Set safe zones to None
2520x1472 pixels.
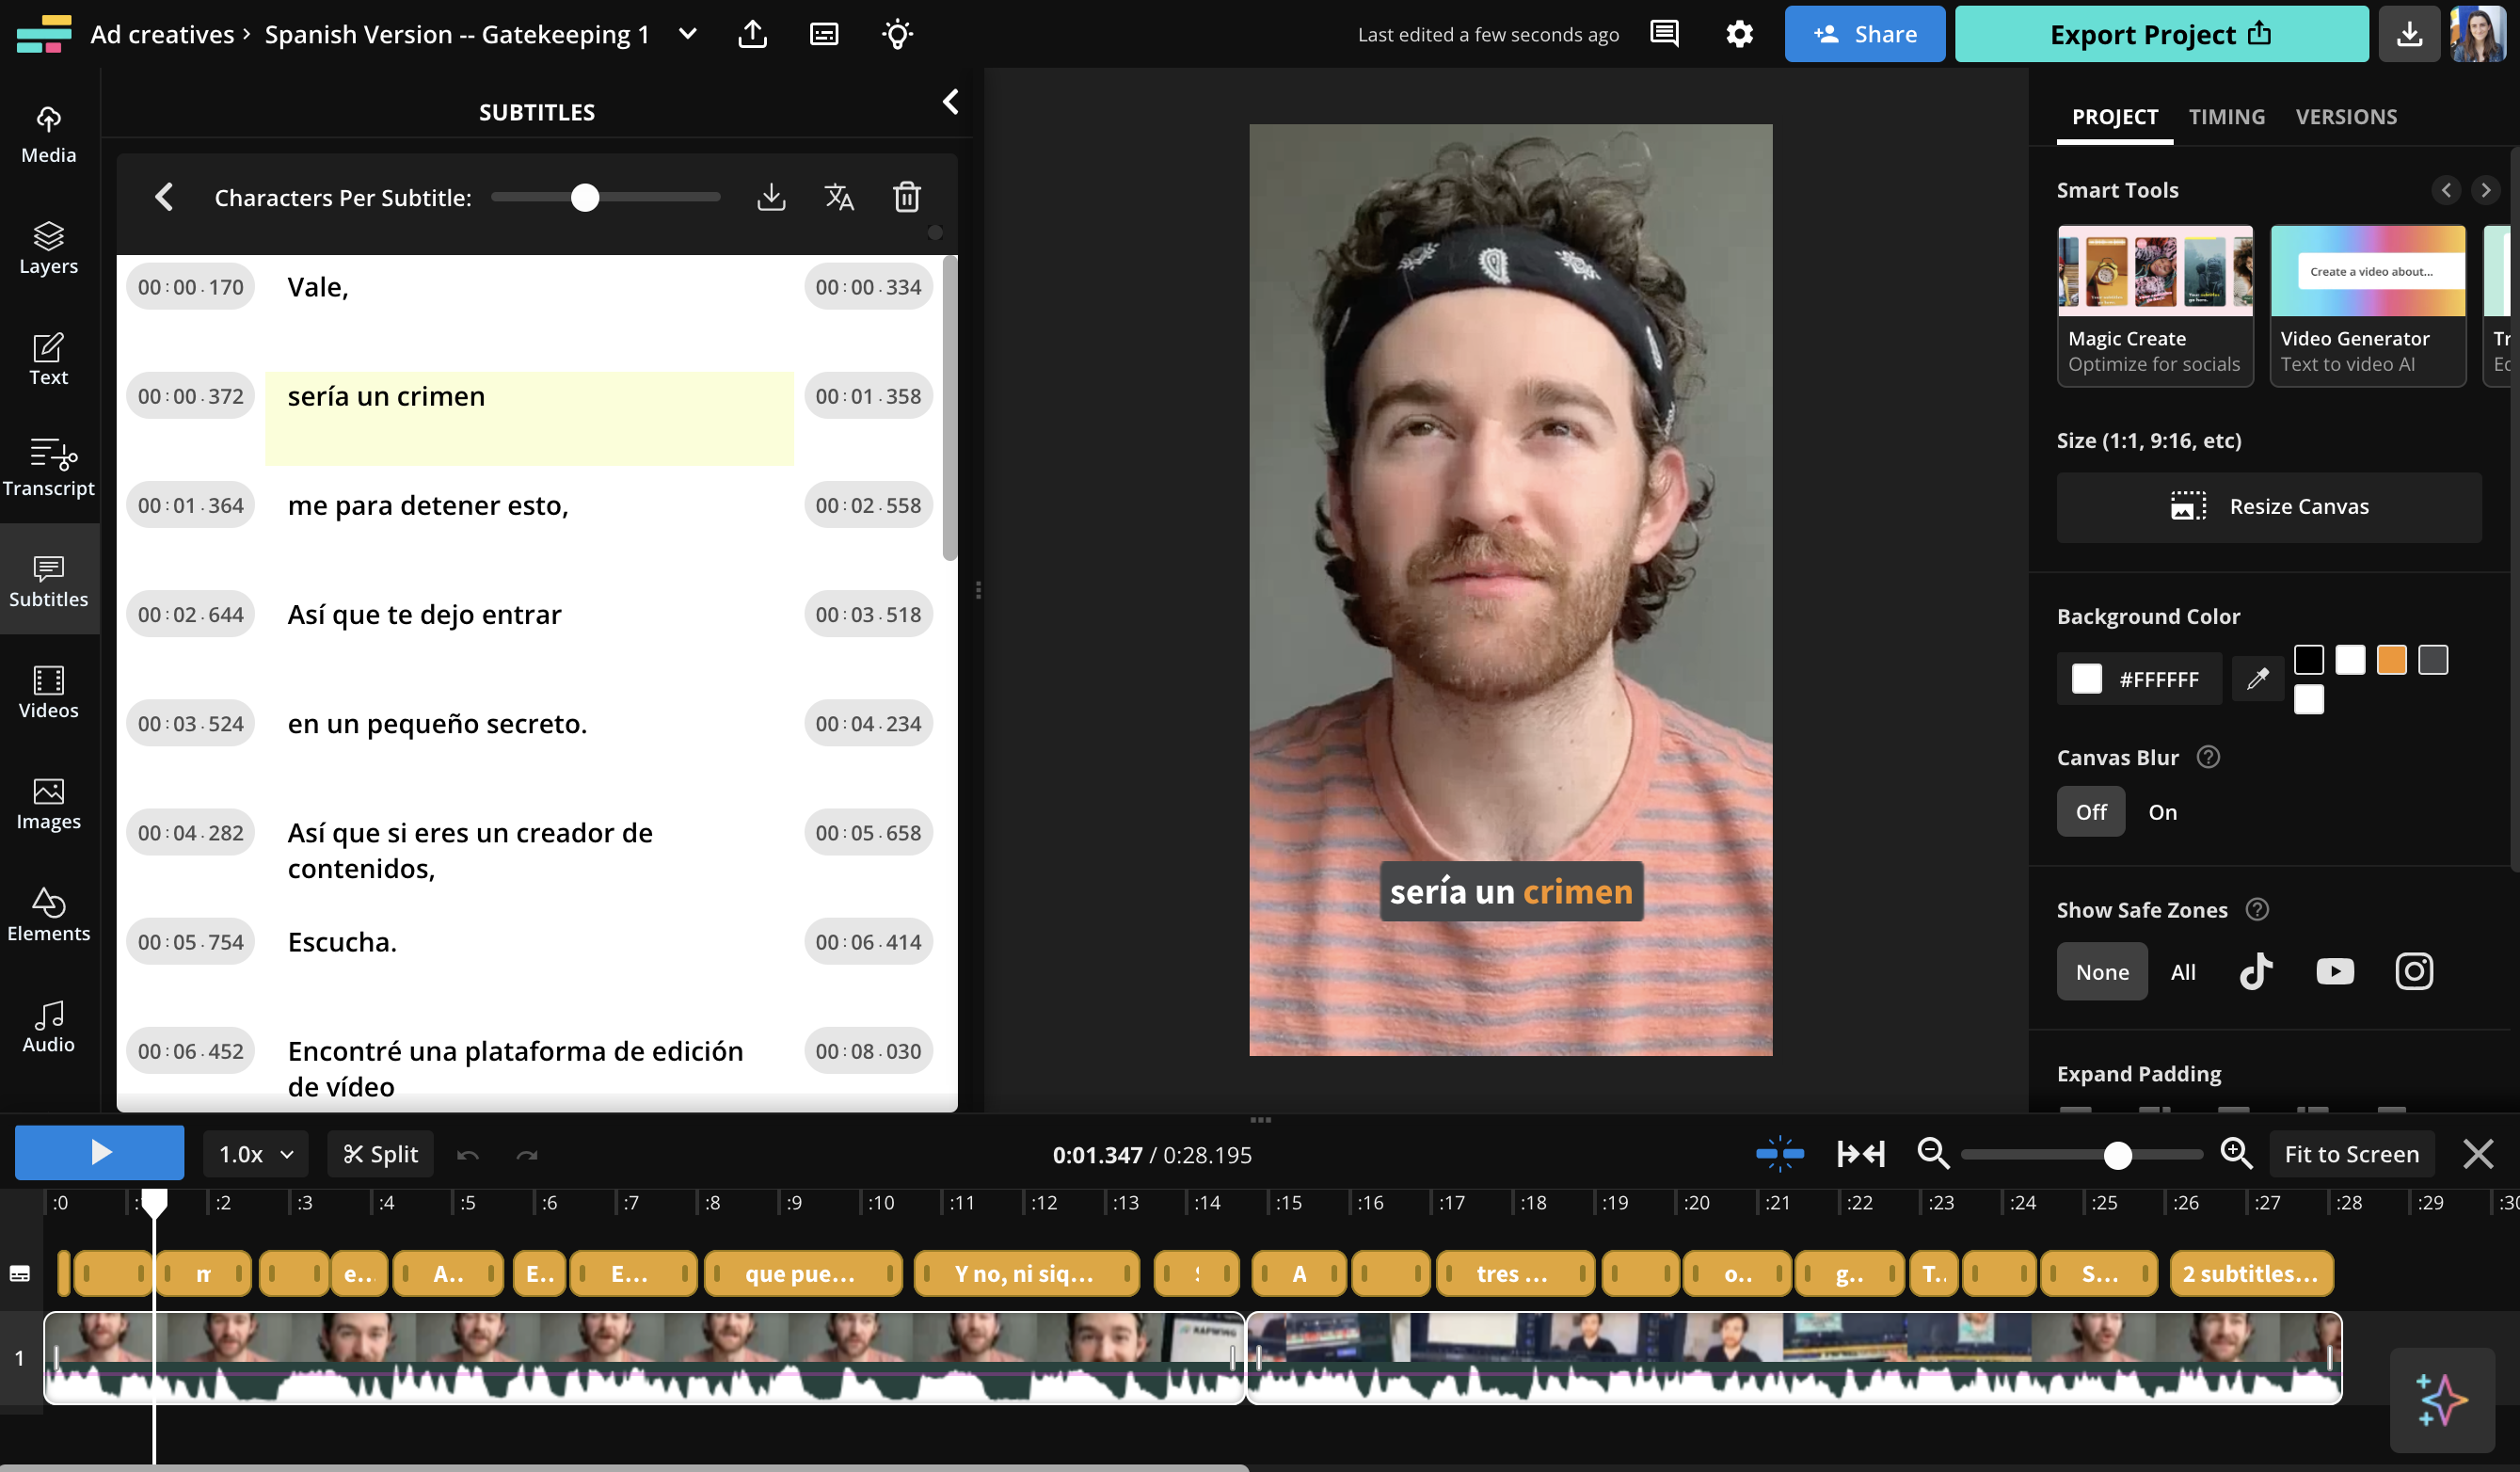[2101, 971]
